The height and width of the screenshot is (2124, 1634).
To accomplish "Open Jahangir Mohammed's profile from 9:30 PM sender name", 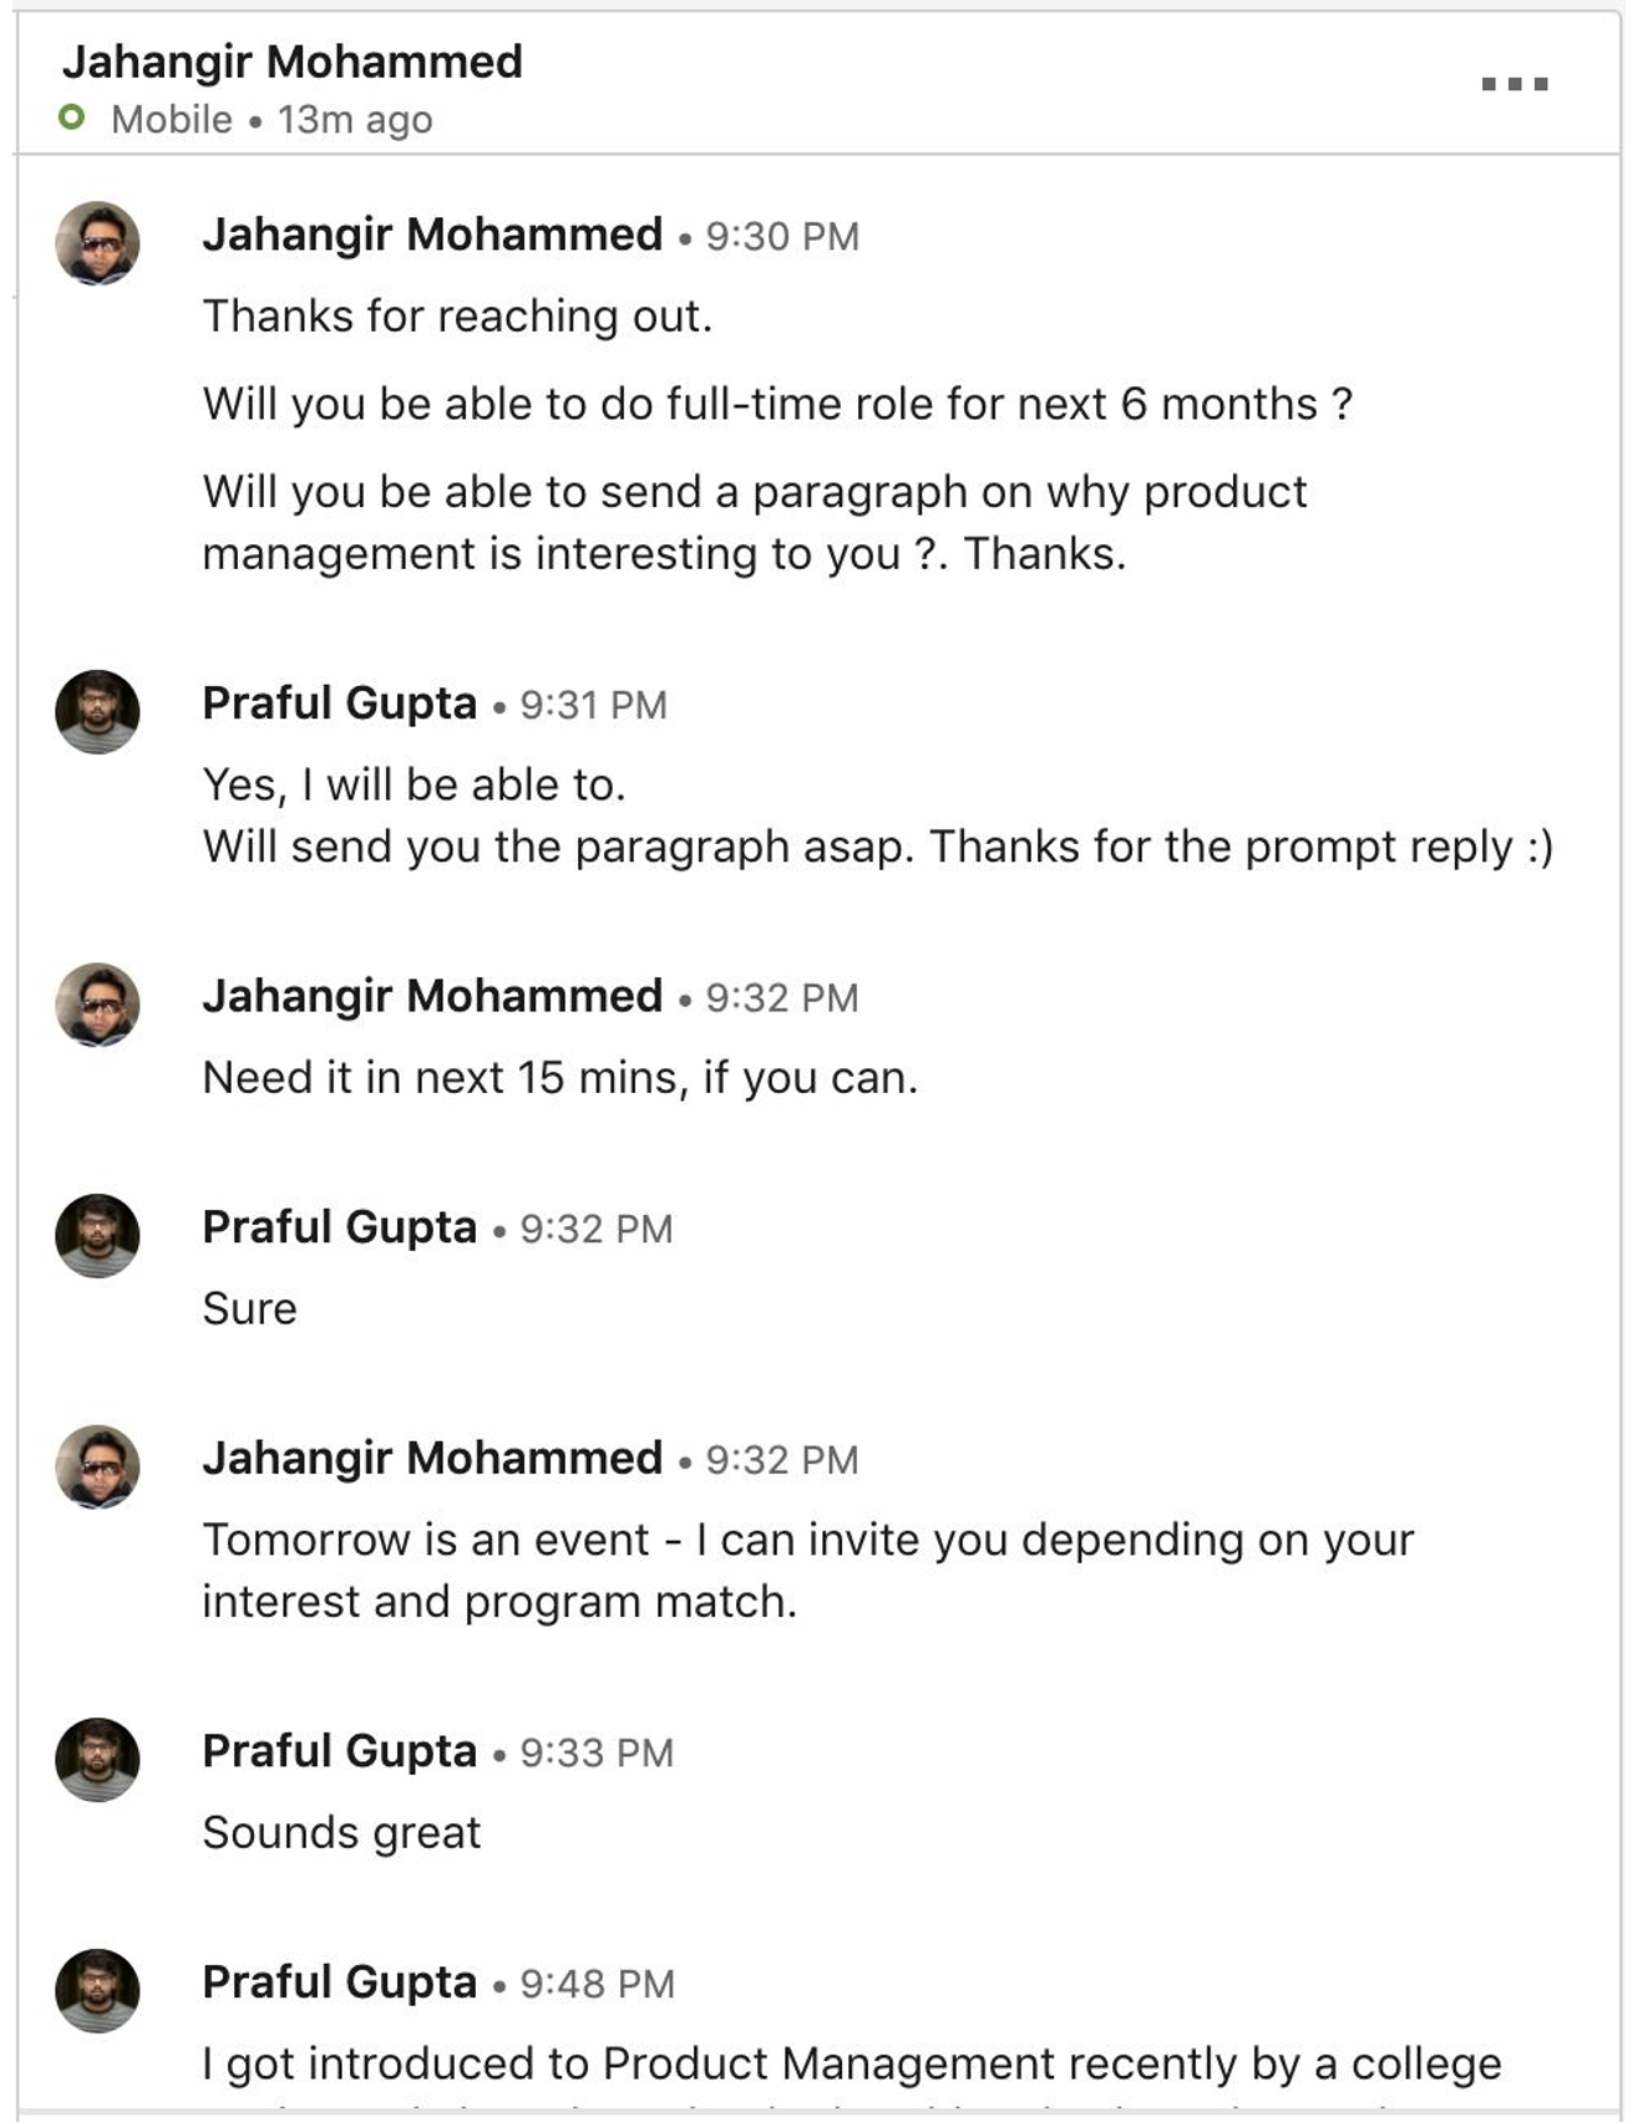I will (x=432, y=235).
